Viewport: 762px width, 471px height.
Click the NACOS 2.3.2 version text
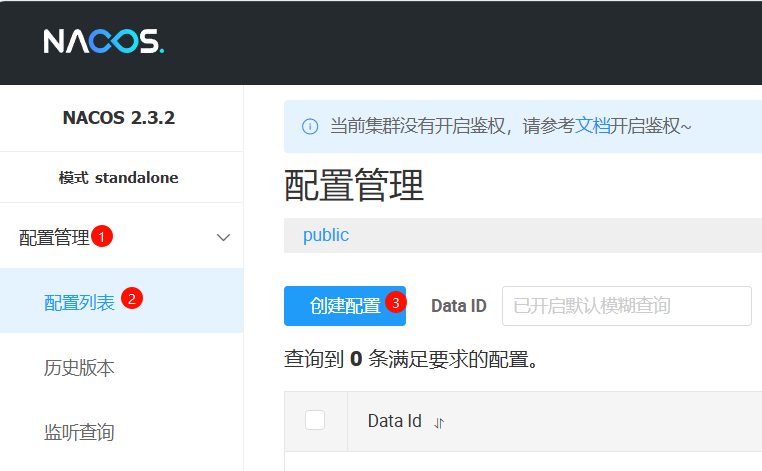tap(119, 118)
